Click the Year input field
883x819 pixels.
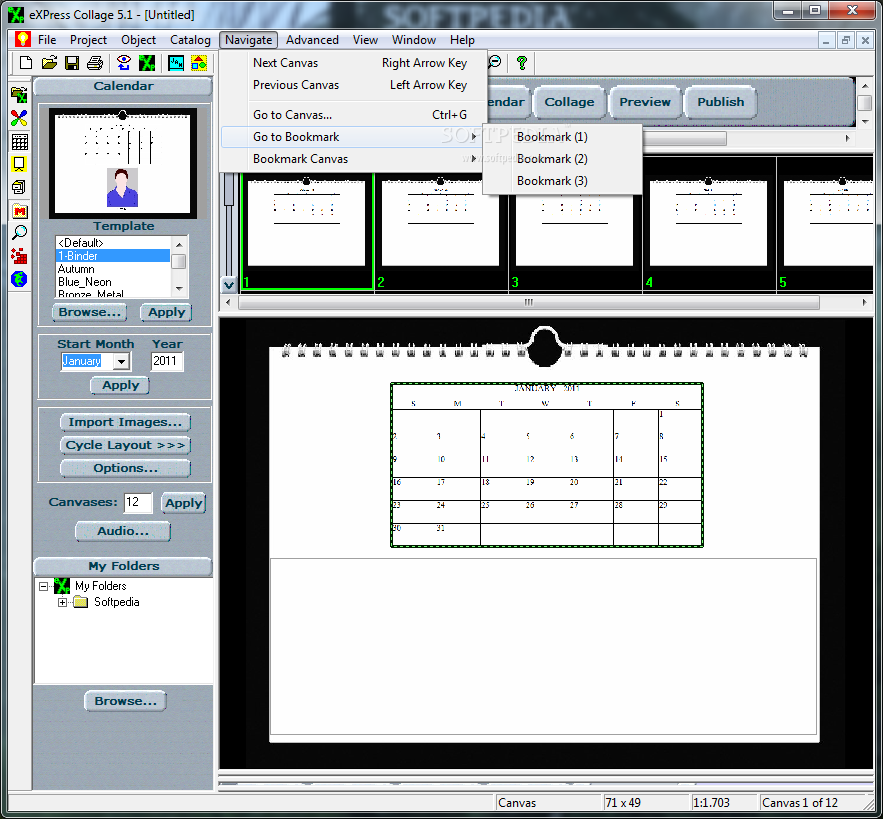click(167, 361)
